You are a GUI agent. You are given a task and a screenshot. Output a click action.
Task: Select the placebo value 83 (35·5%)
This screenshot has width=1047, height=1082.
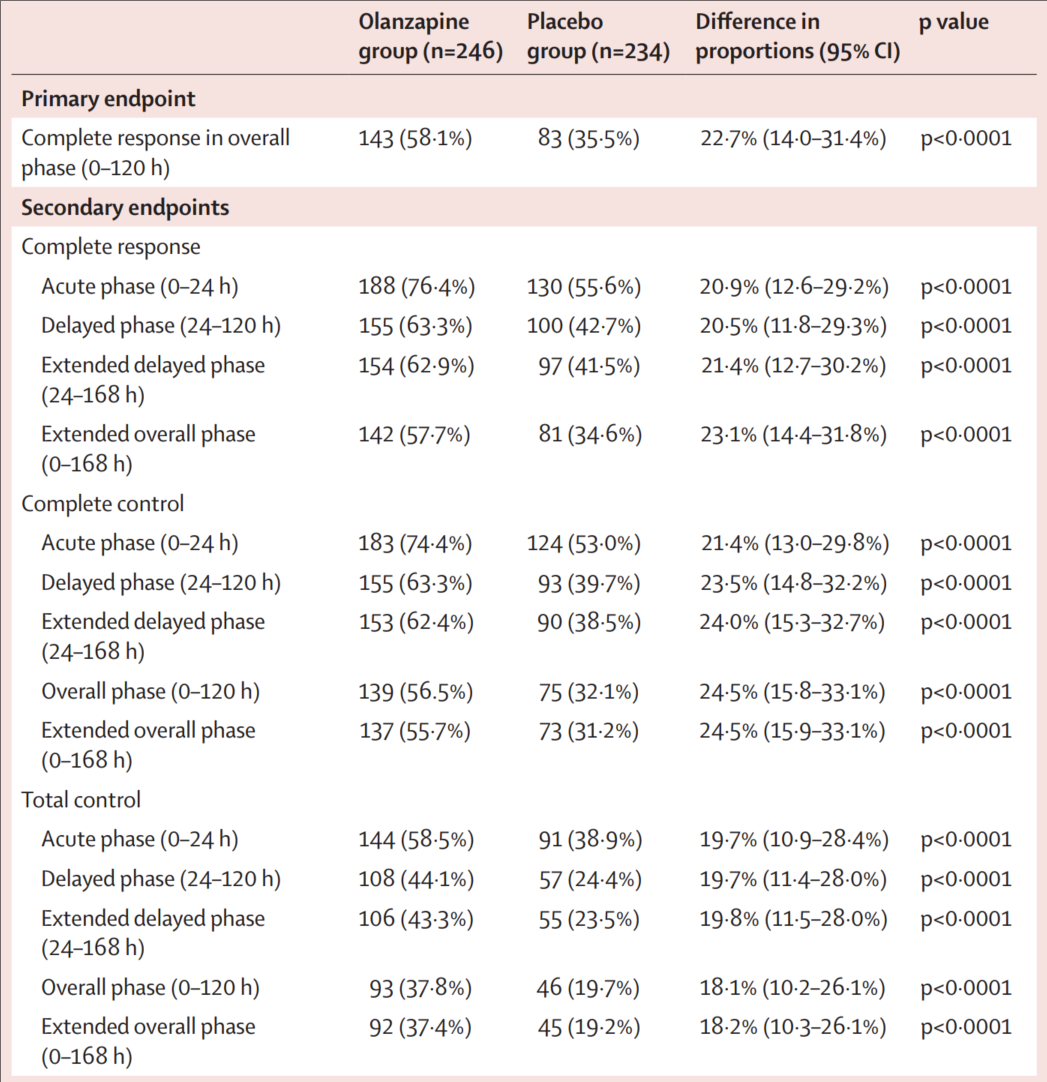click(x=589, y=139)
